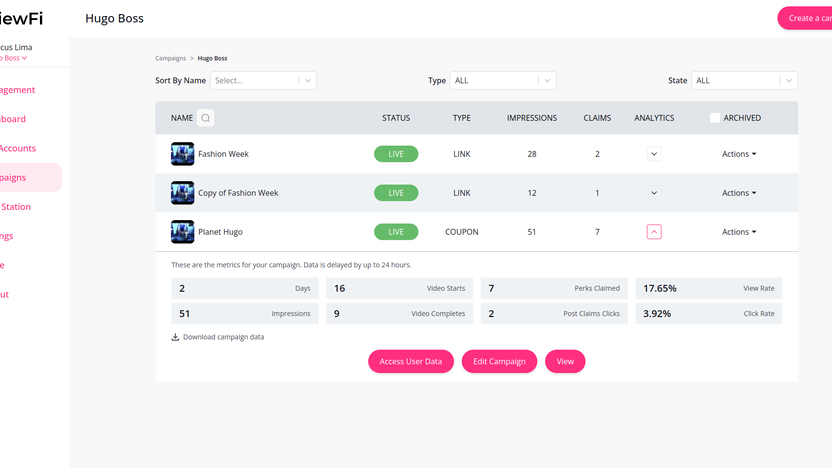The width and height of the screenshot is (832, 468).
Task: Click the Fashion Week campaign name
Action: click(223, 154)
